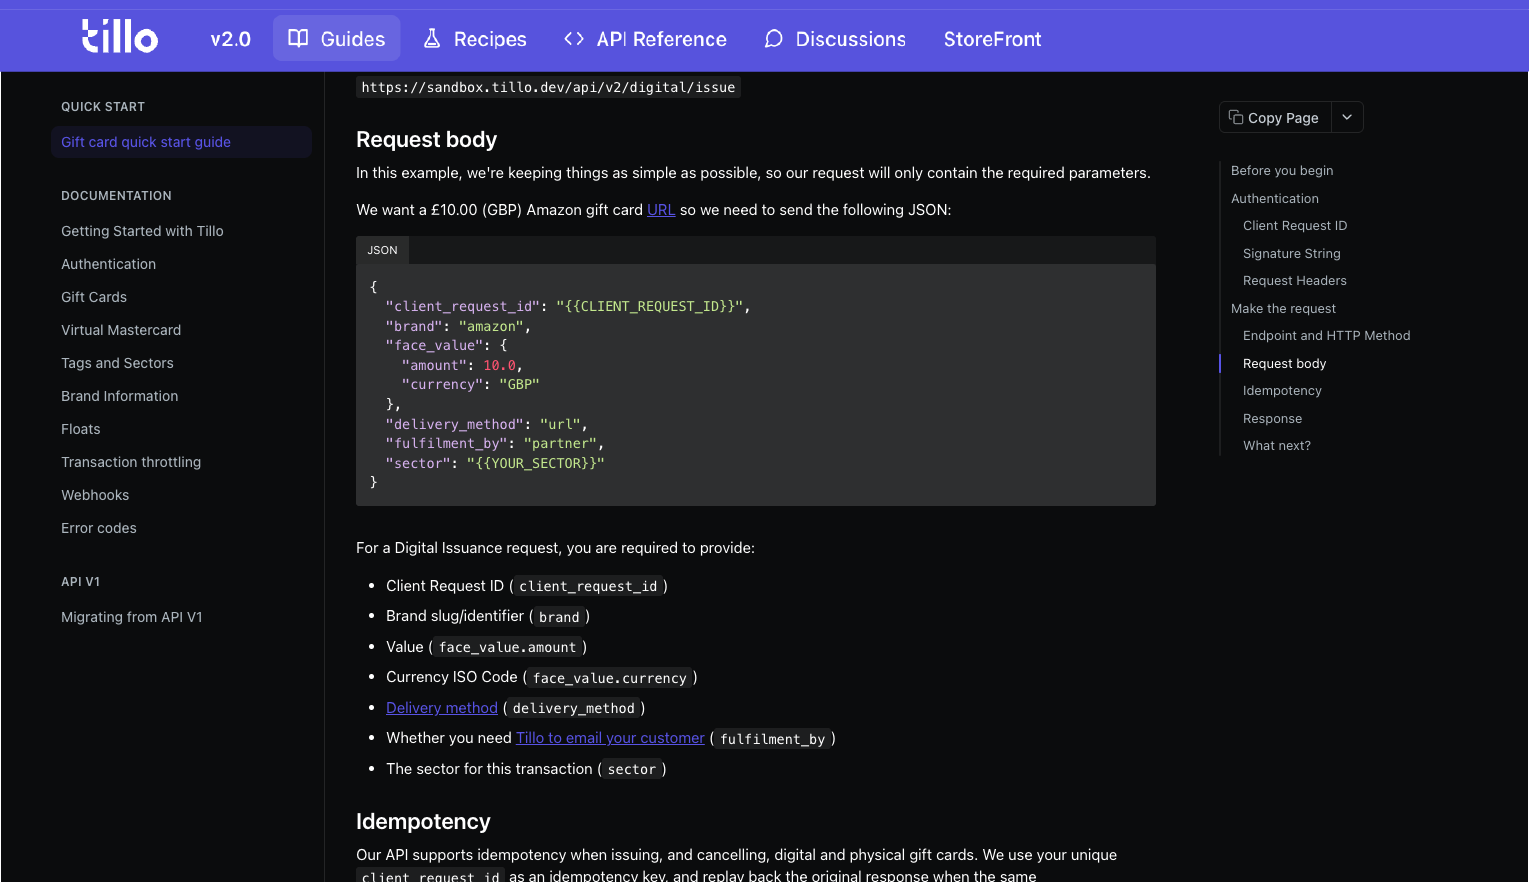Screen dimensions: 1529x882
Task: Click the DOCUMENTATION sidebar heading
Action: click(x=116, y=196)
